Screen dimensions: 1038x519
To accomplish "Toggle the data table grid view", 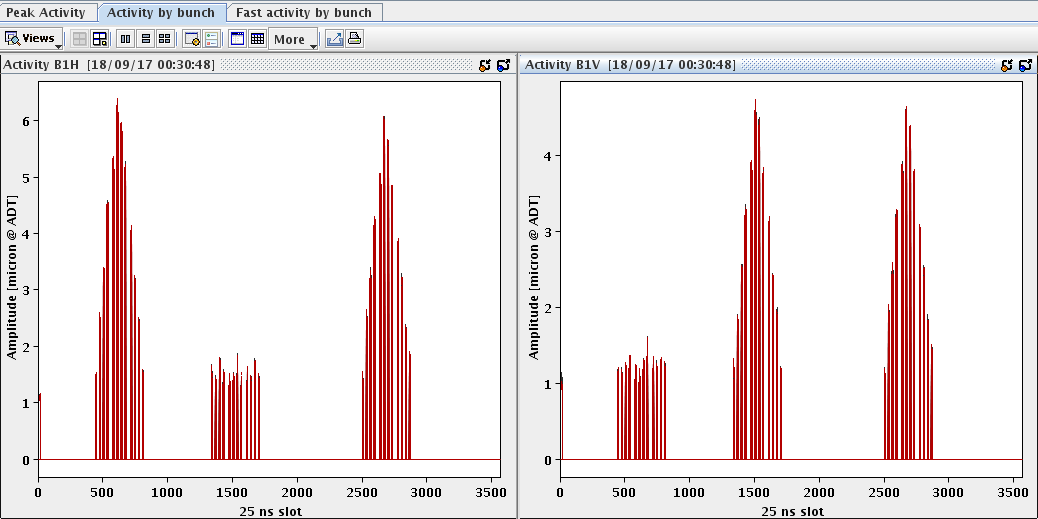I will [x=258, y=39].
